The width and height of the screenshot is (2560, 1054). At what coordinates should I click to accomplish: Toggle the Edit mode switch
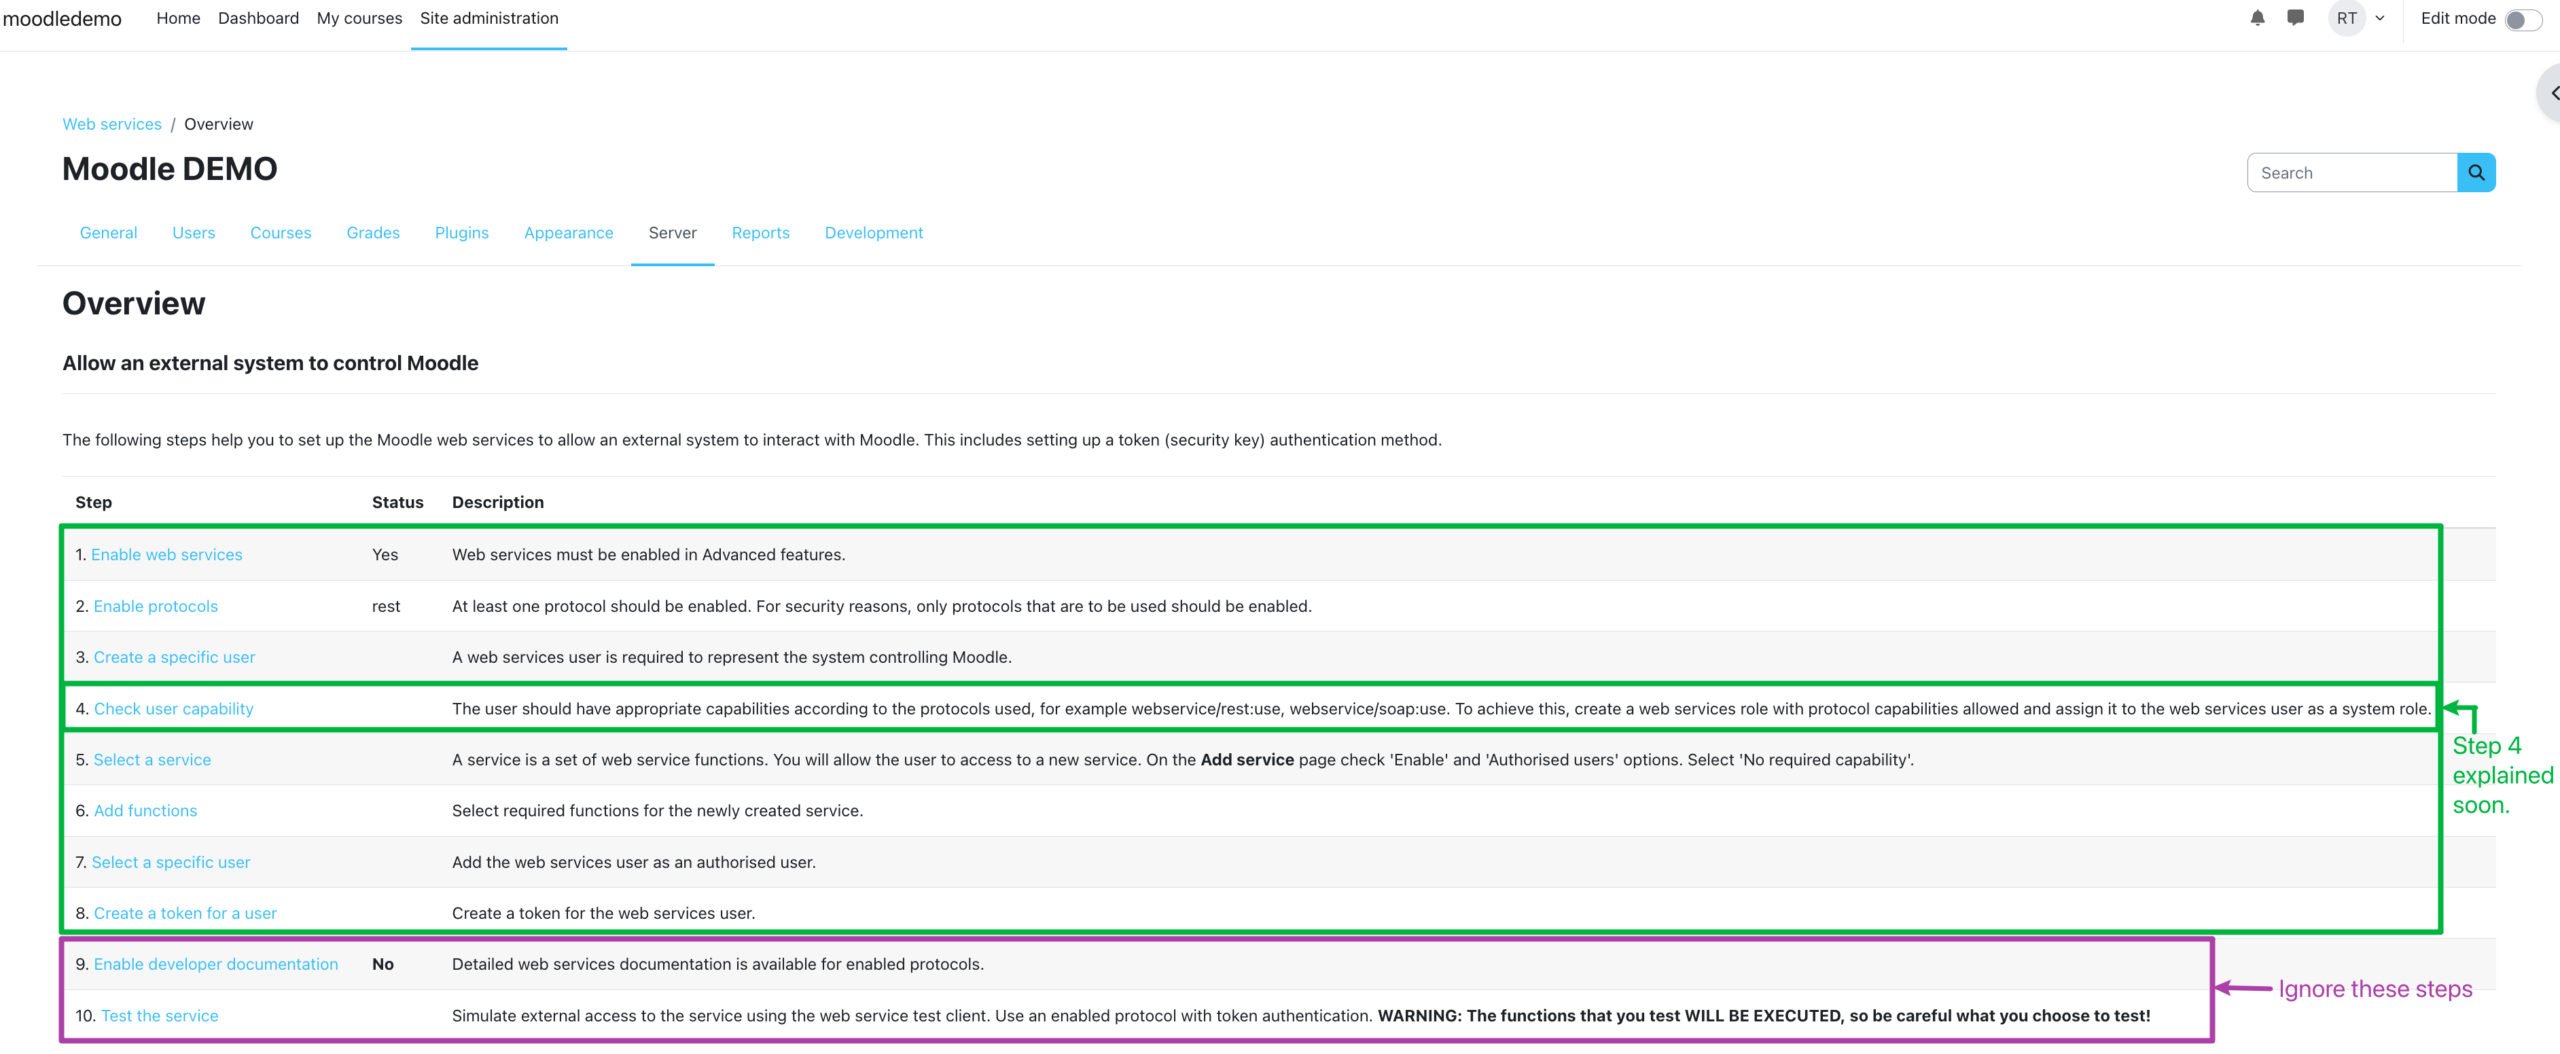tap(2522, 20)
